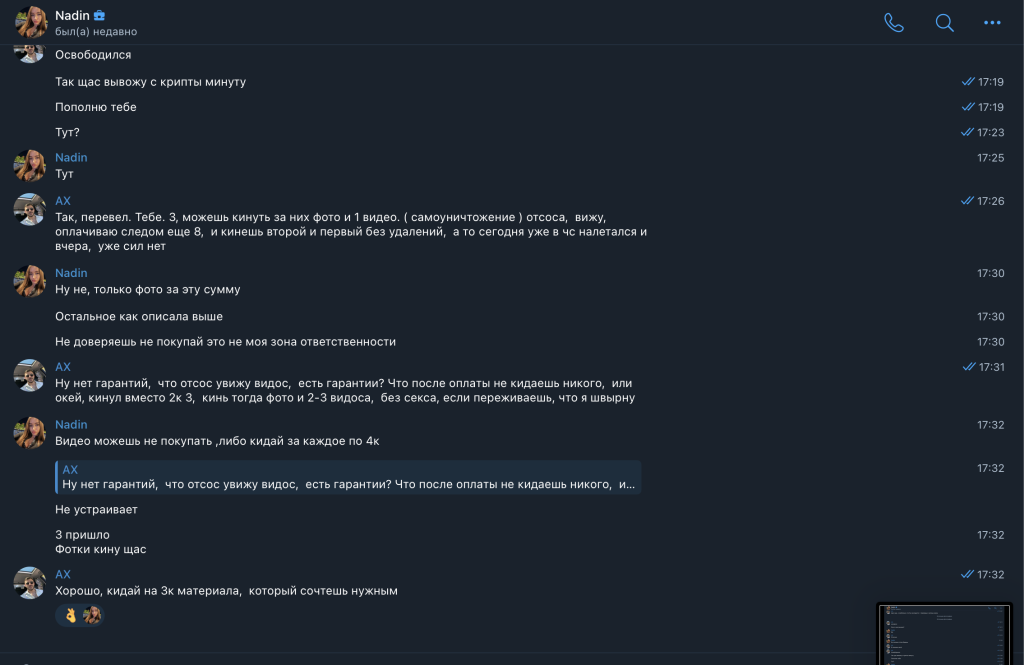
Task: Open chat info via the Nadin header title
Action: coord(72,15)
